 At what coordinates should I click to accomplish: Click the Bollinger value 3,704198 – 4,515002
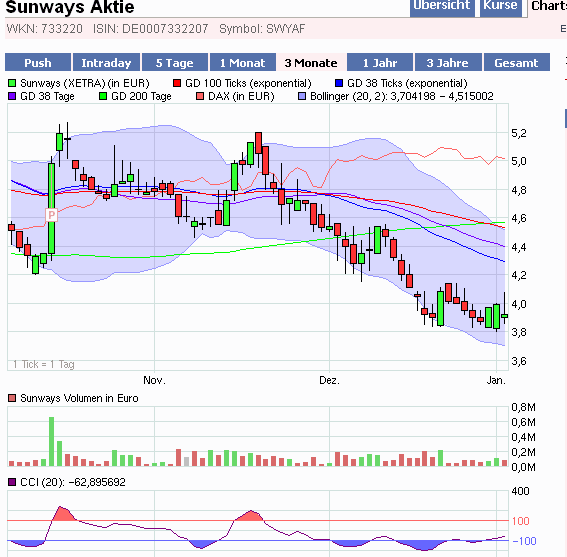coord(442,96)
